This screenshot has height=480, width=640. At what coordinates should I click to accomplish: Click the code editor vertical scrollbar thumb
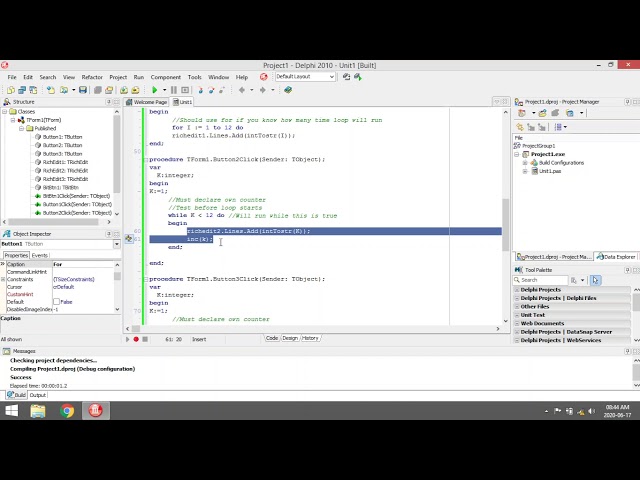pos(506,224)
